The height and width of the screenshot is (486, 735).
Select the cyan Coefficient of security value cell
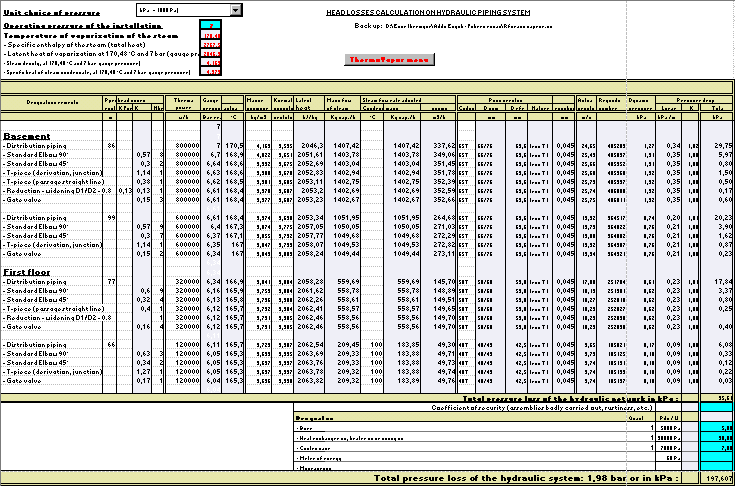tap(716, 407)
